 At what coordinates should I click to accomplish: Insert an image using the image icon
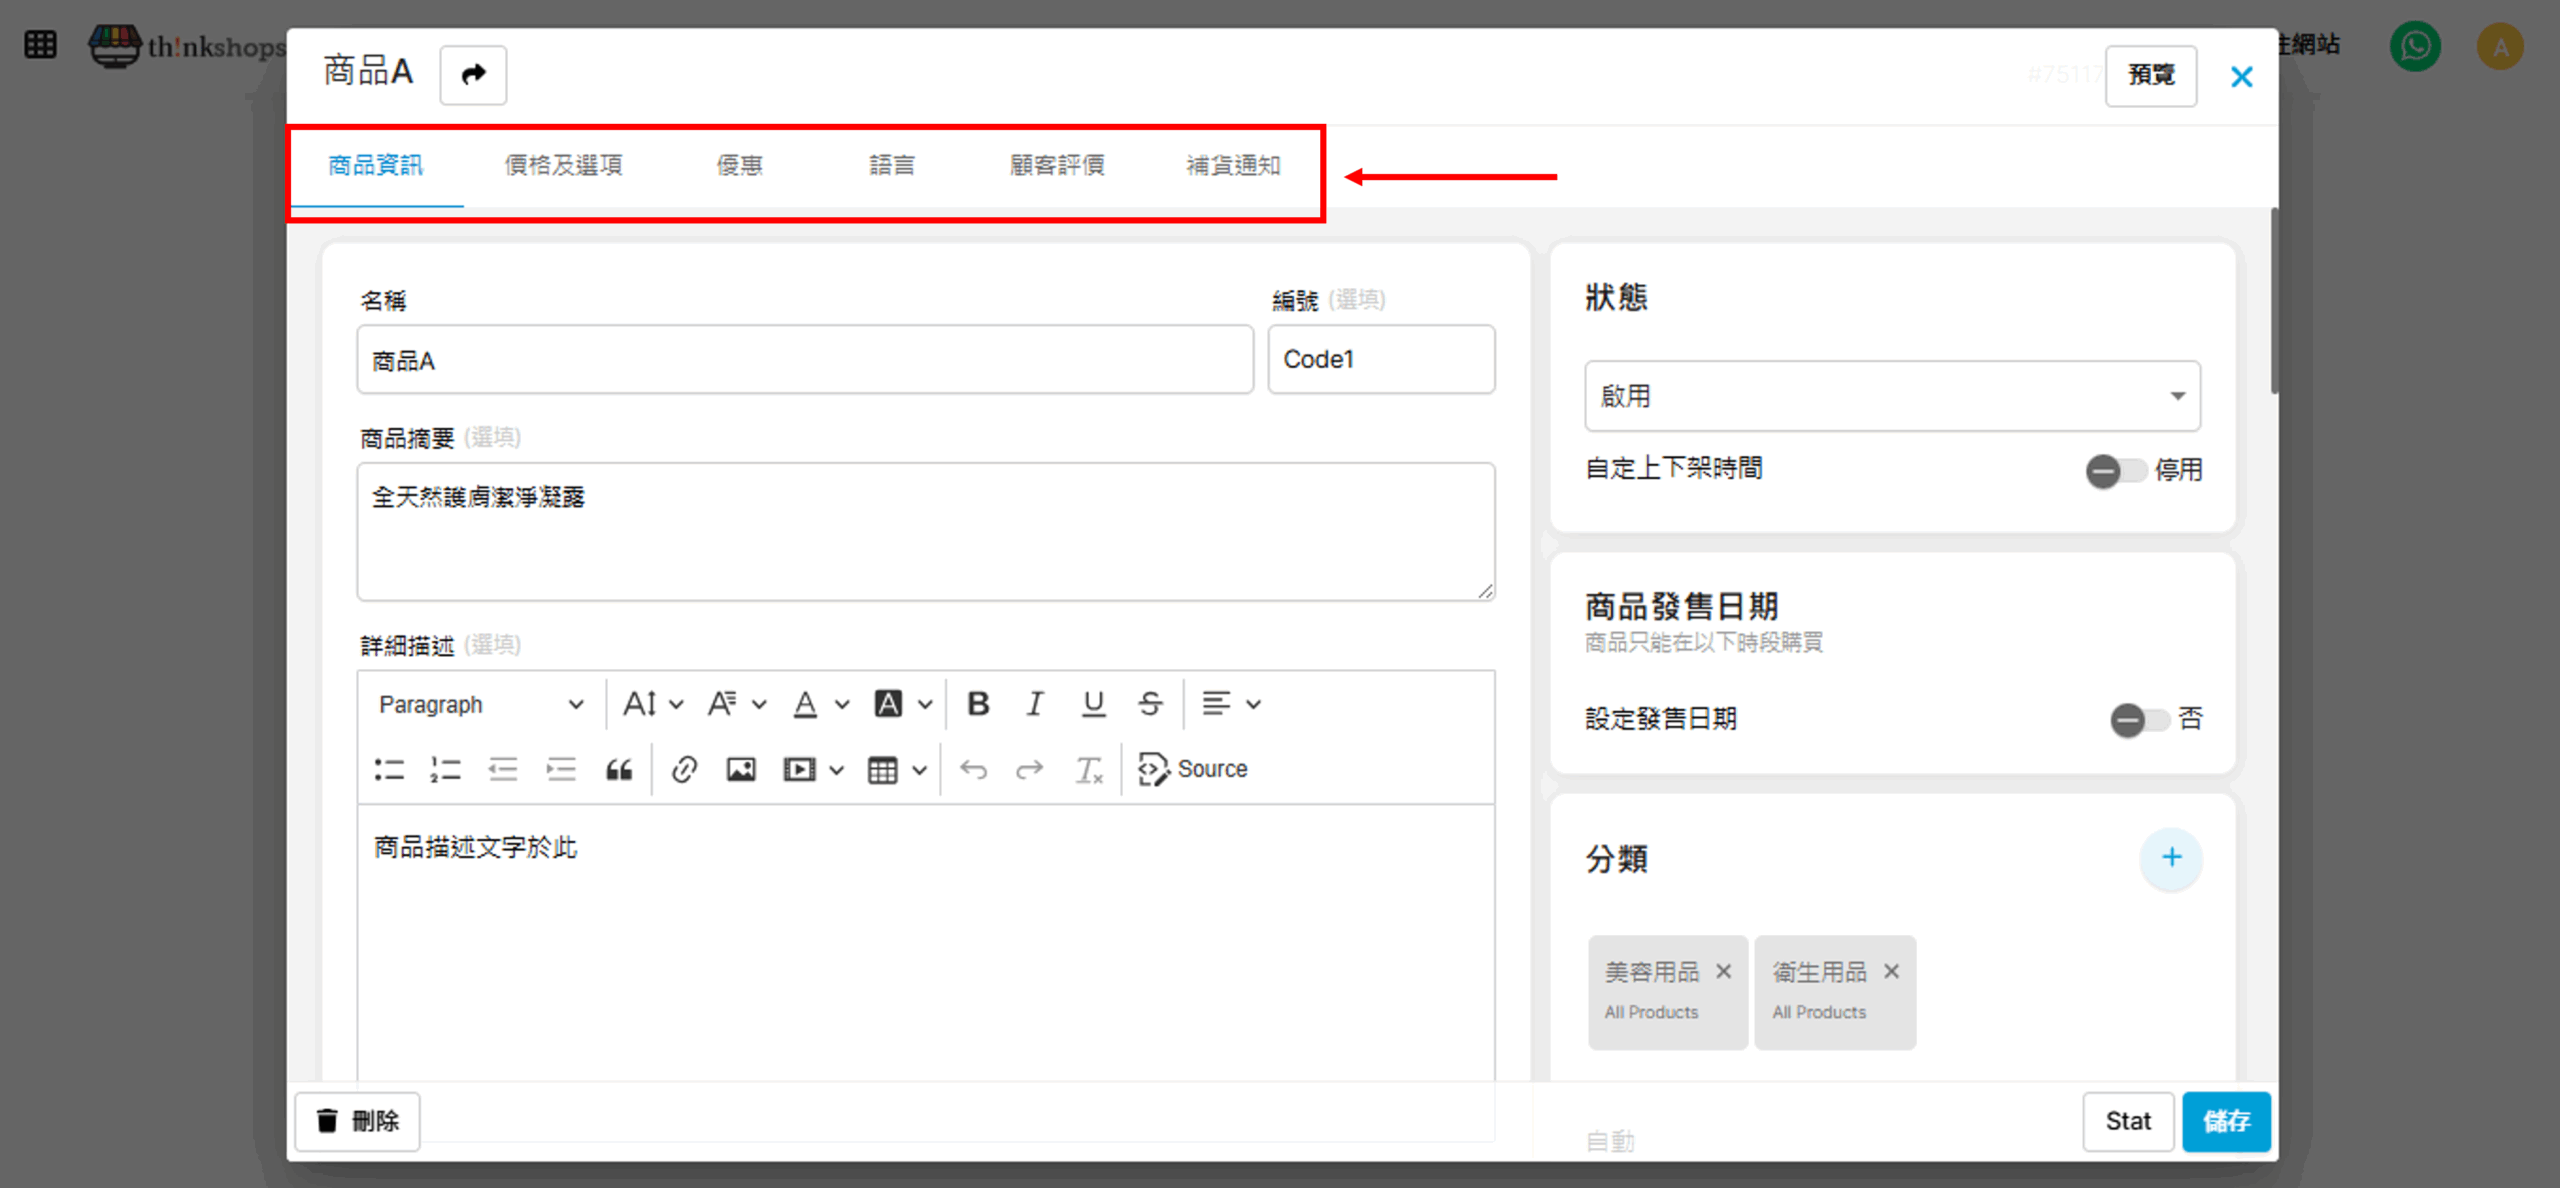741,769
